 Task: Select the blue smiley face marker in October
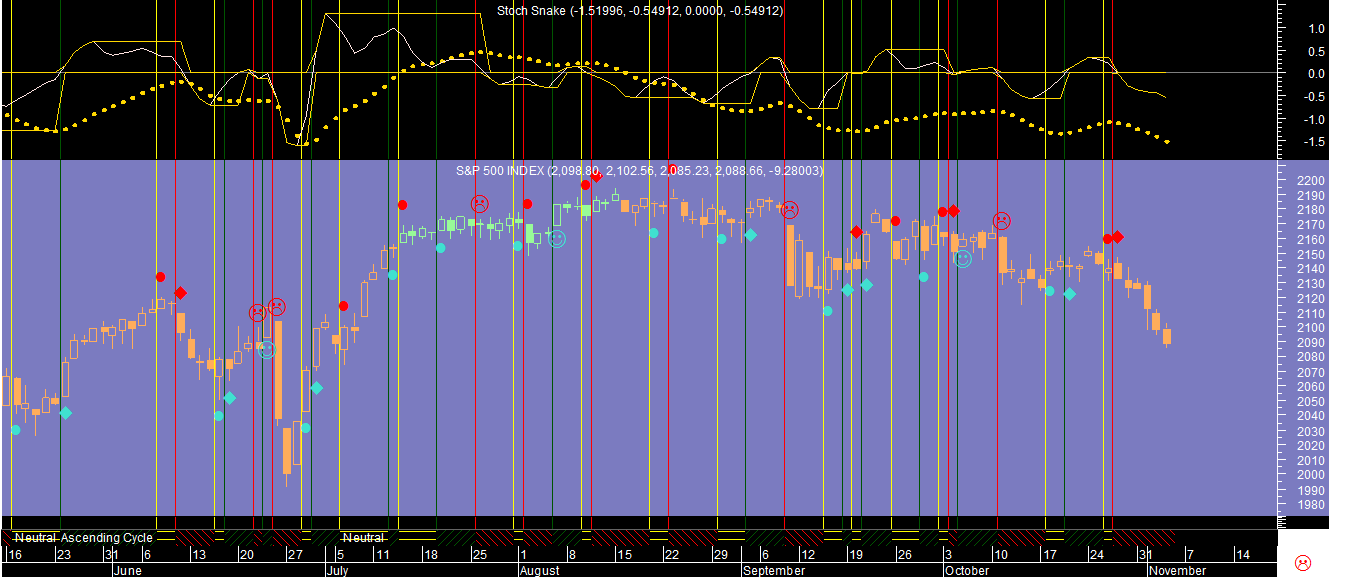[x=962, y=259]
